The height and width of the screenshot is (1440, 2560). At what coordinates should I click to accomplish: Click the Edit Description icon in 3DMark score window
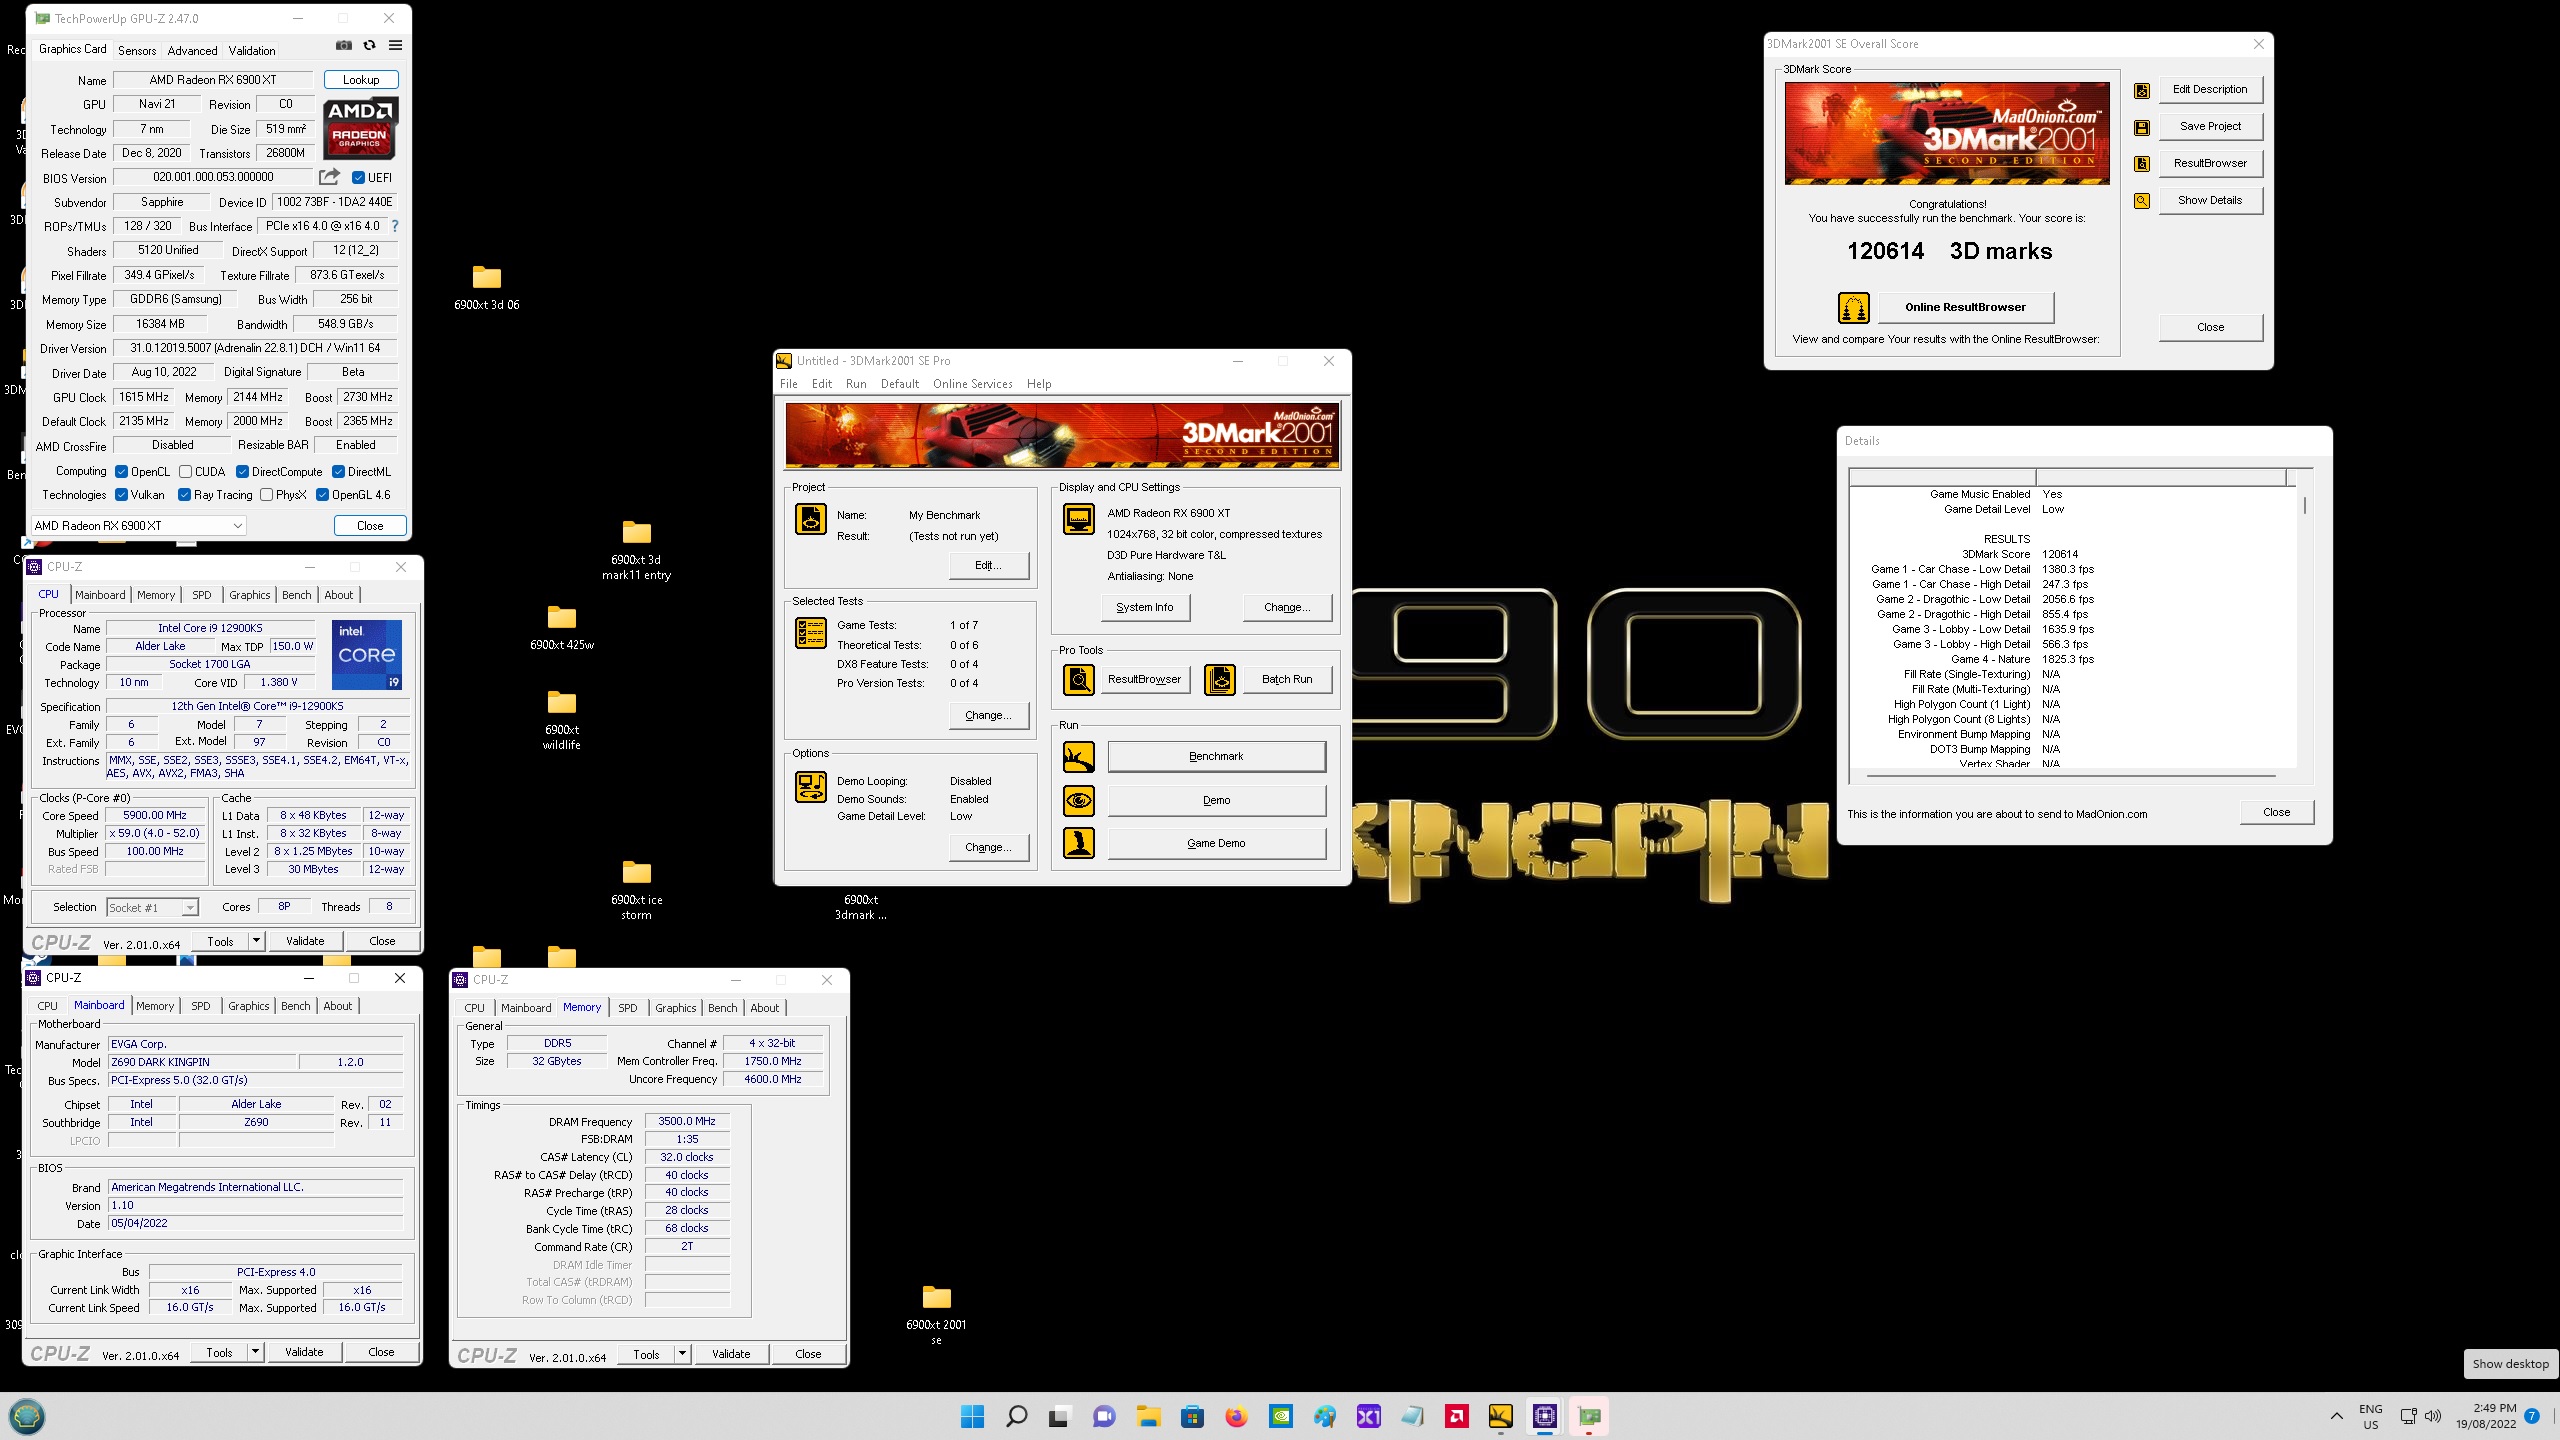click(2141, 90)
